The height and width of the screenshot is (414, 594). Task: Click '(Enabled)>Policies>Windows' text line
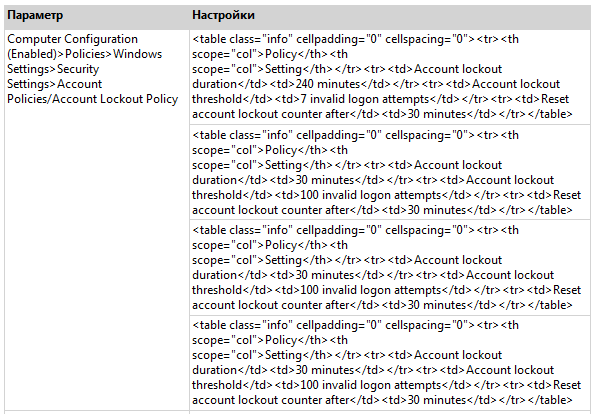click(x=84, y=54)
